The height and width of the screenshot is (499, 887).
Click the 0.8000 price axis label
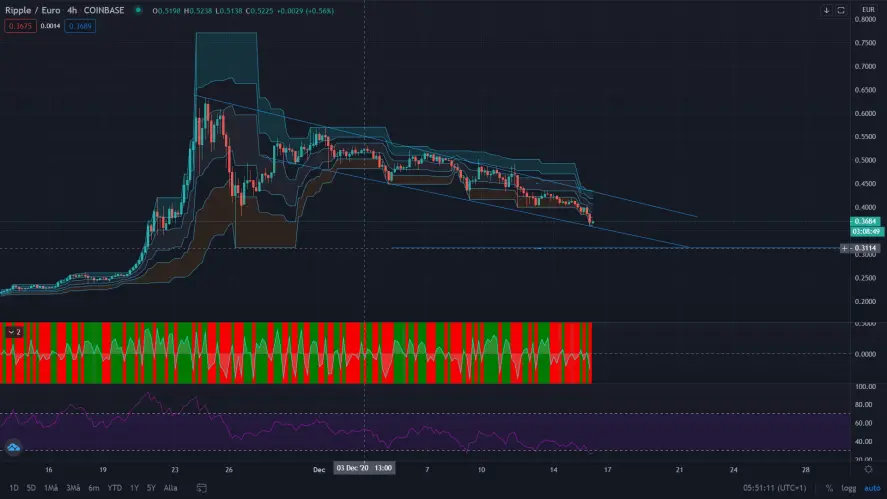(x=865, y=19)
